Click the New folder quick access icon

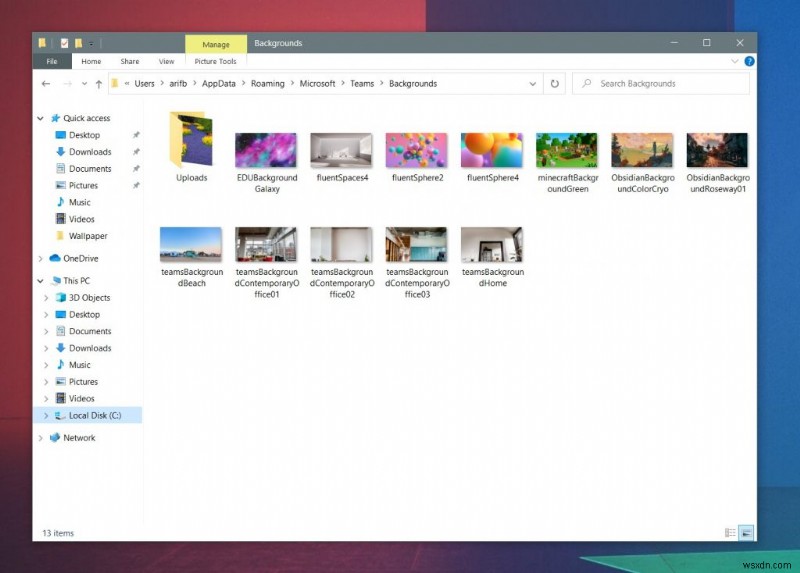point(79,43)
